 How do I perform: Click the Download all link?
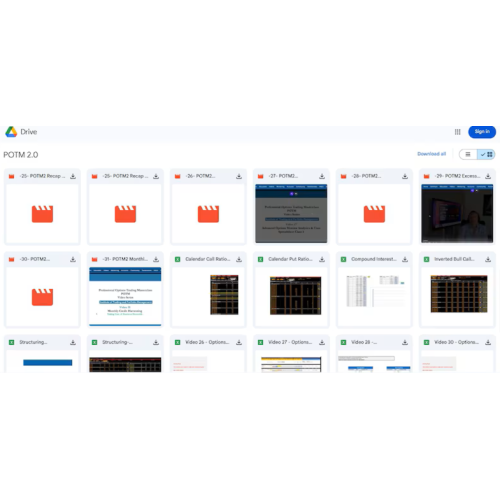click(x=432, y=154)
